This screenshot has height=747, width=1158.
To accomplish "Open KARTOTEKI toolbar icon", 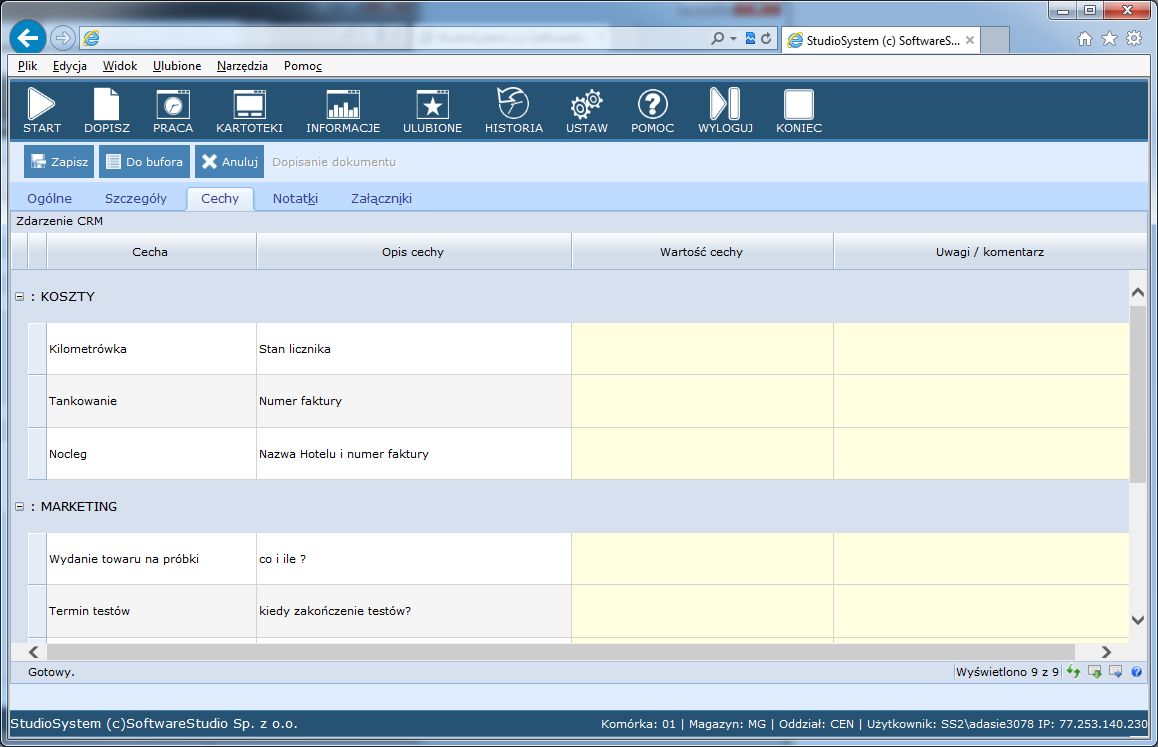I will tap(250, 104).
